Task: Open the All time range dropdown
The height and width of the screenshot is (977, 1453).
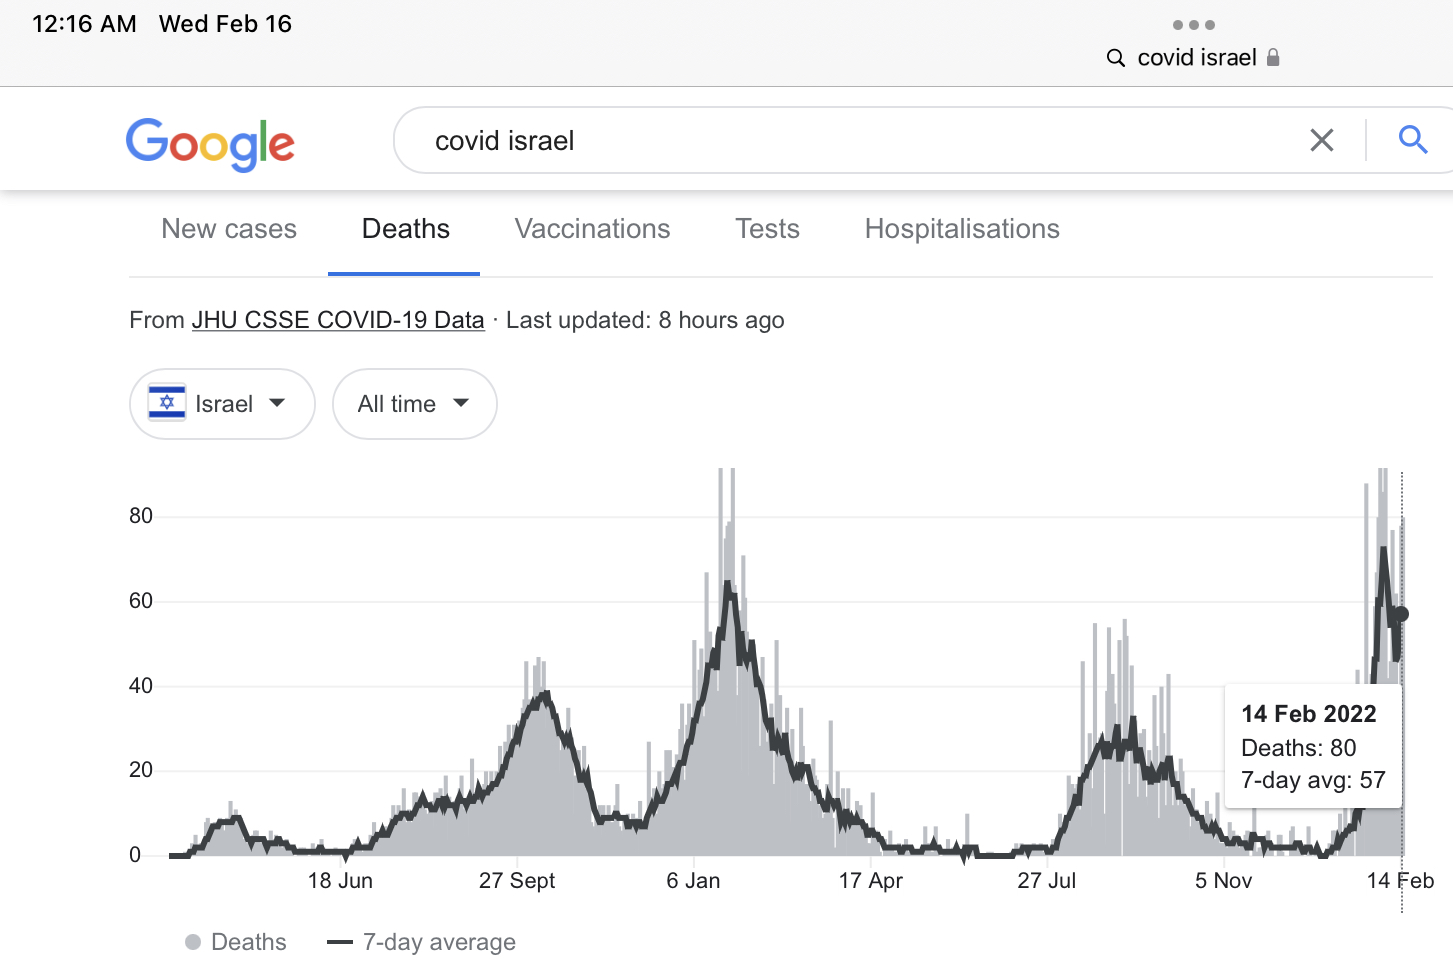Action: [x=414, y=404]
